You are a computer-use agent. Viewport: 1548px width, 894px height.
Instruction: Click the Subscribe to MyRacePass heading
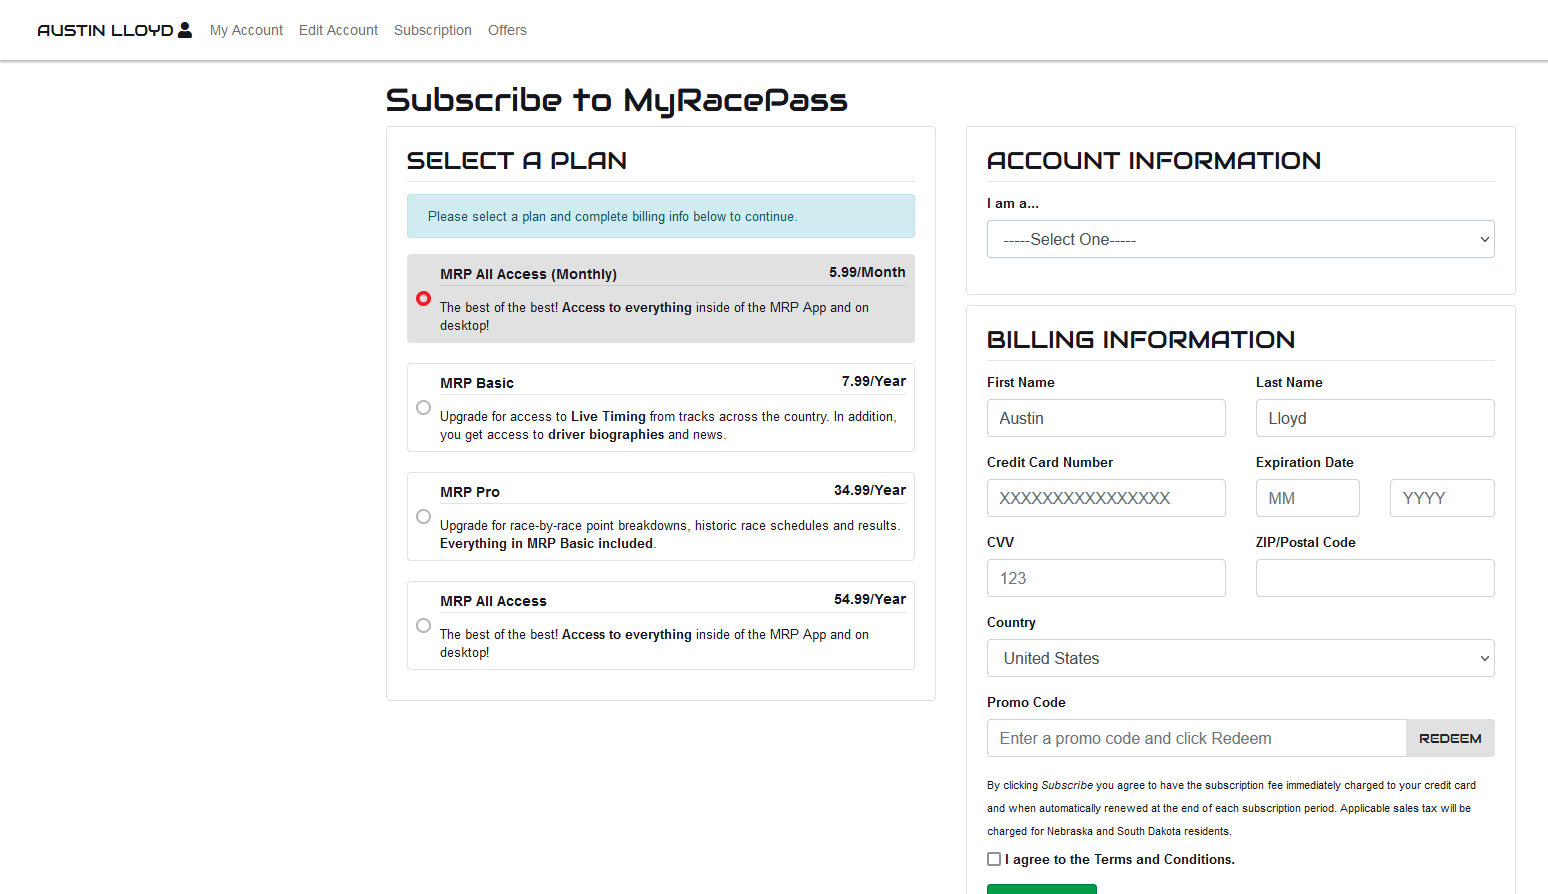[617, 100]
